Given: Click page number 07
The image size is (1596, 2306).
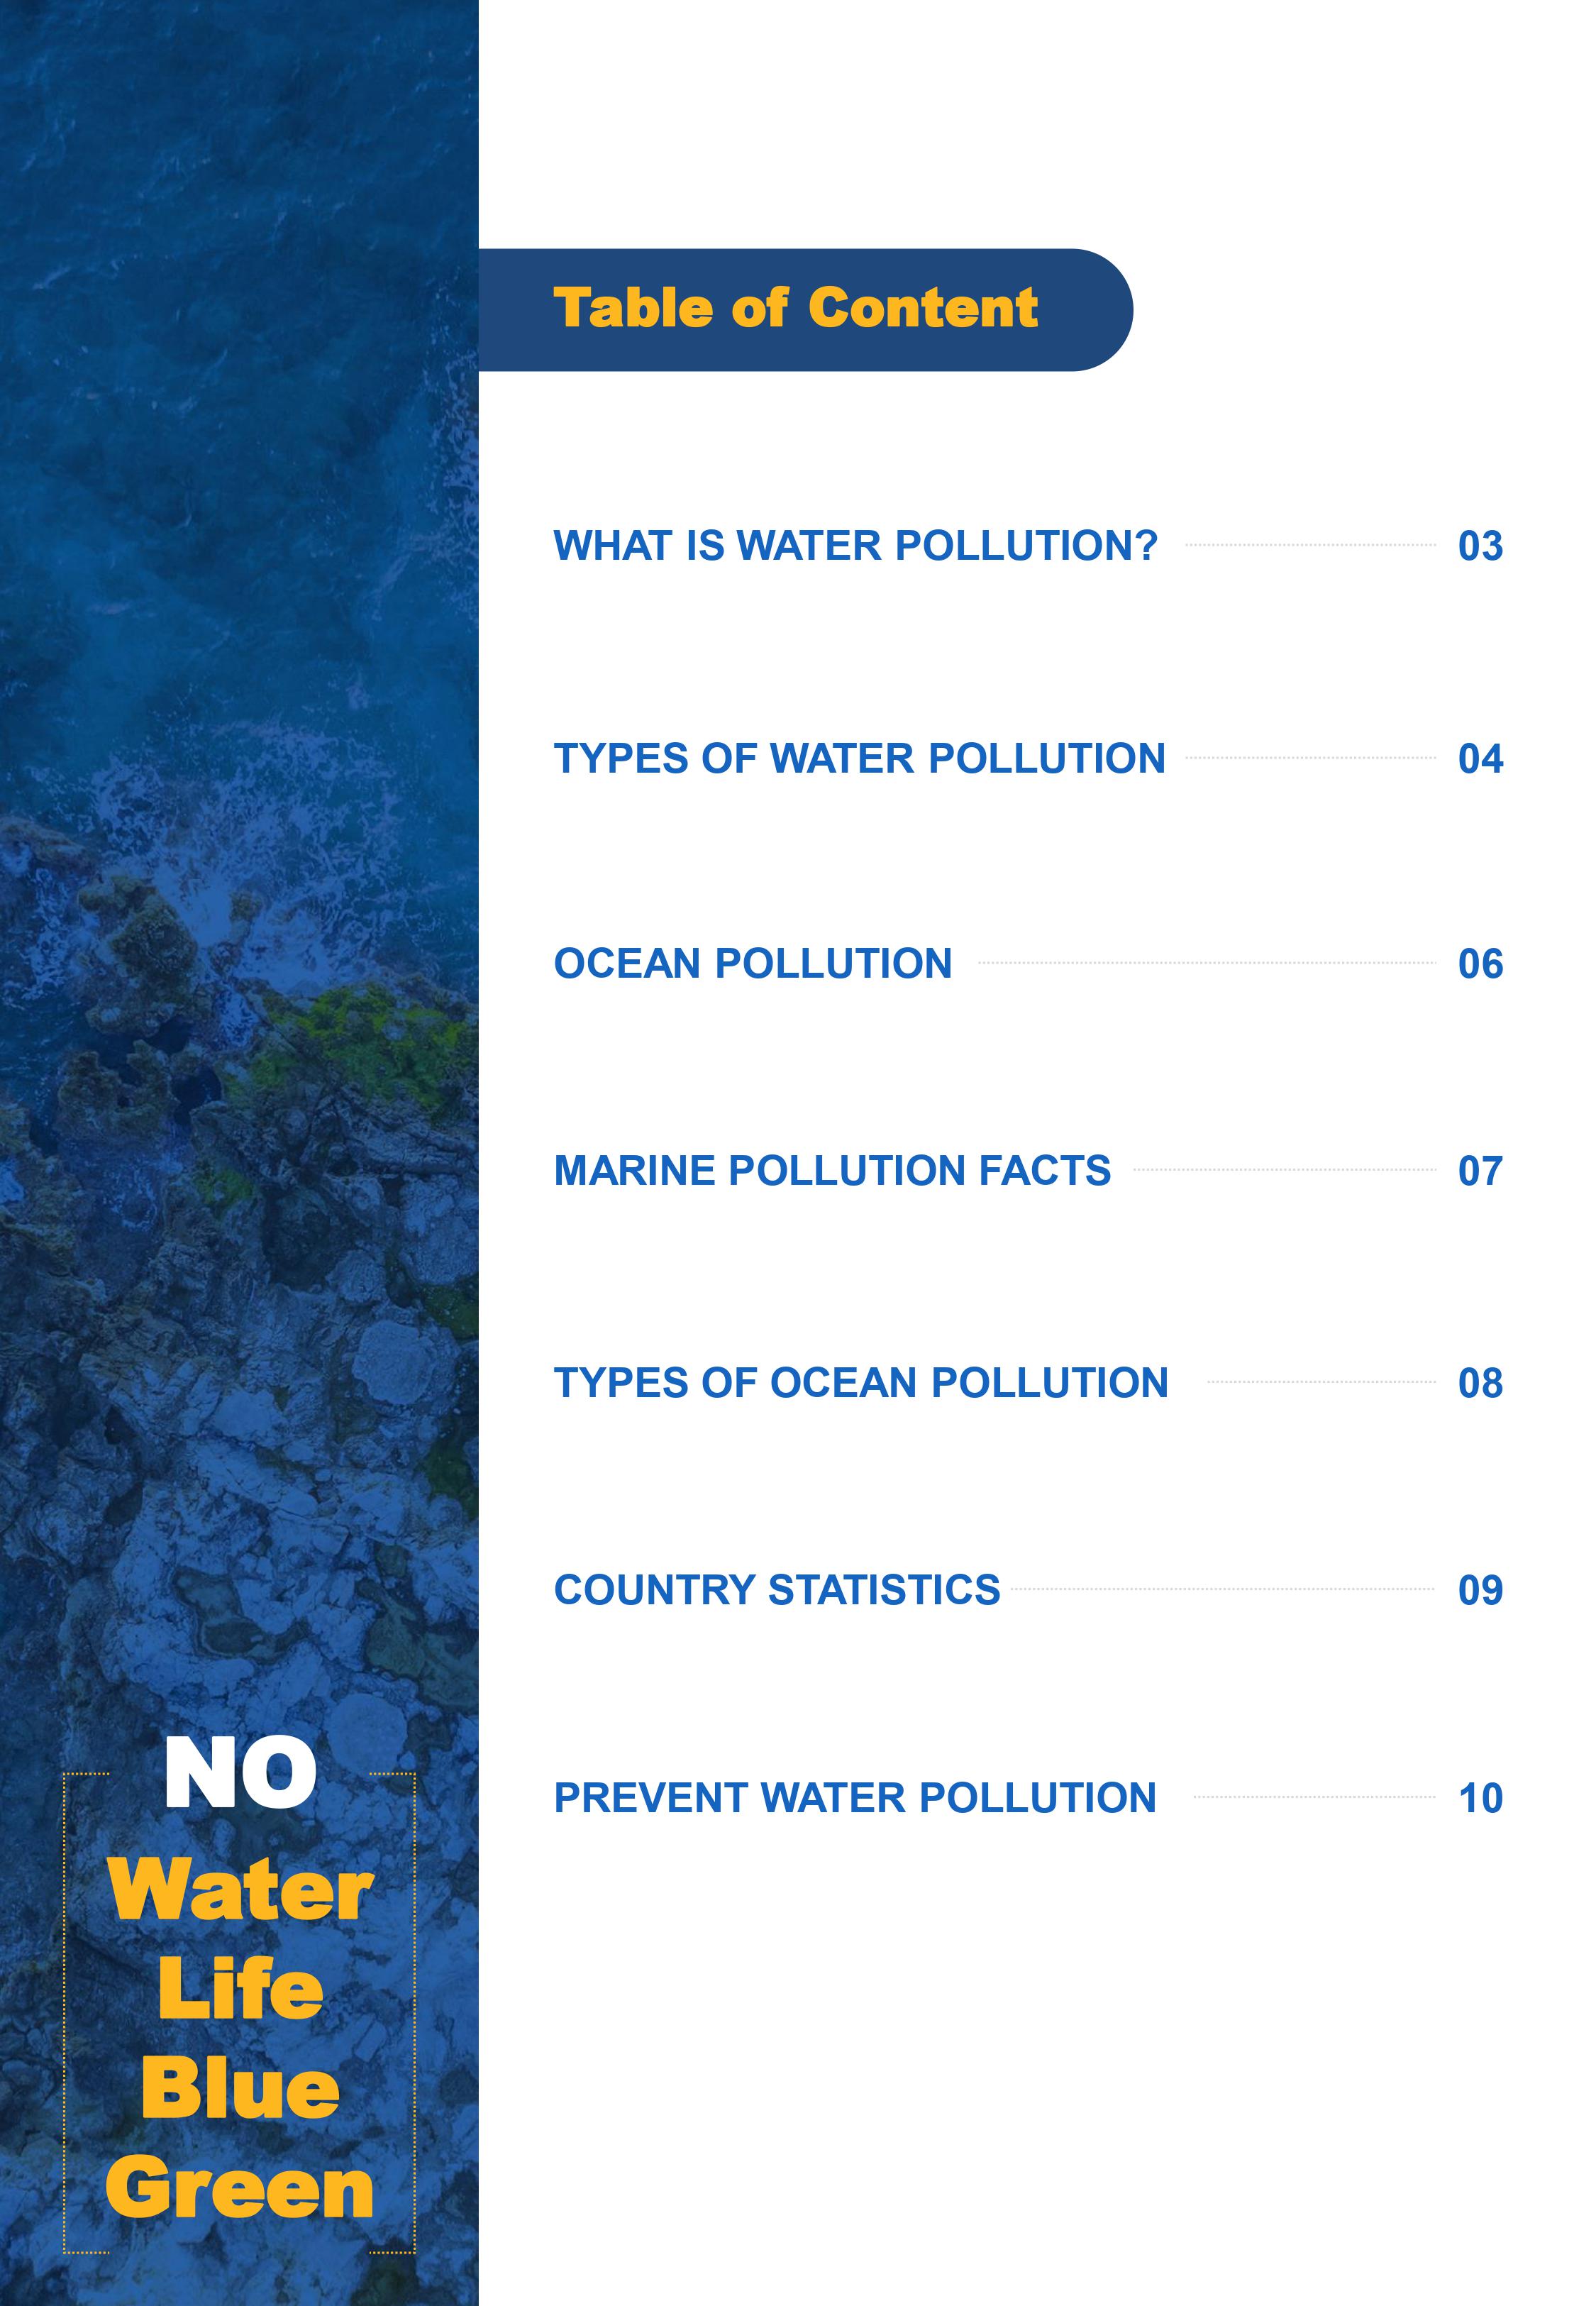Looking at the screenshot, I should (x=1480, y=1172).
